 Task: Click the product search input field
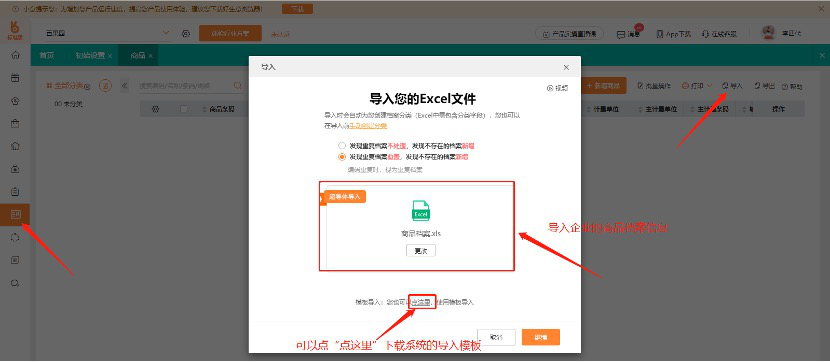point(184,85)
